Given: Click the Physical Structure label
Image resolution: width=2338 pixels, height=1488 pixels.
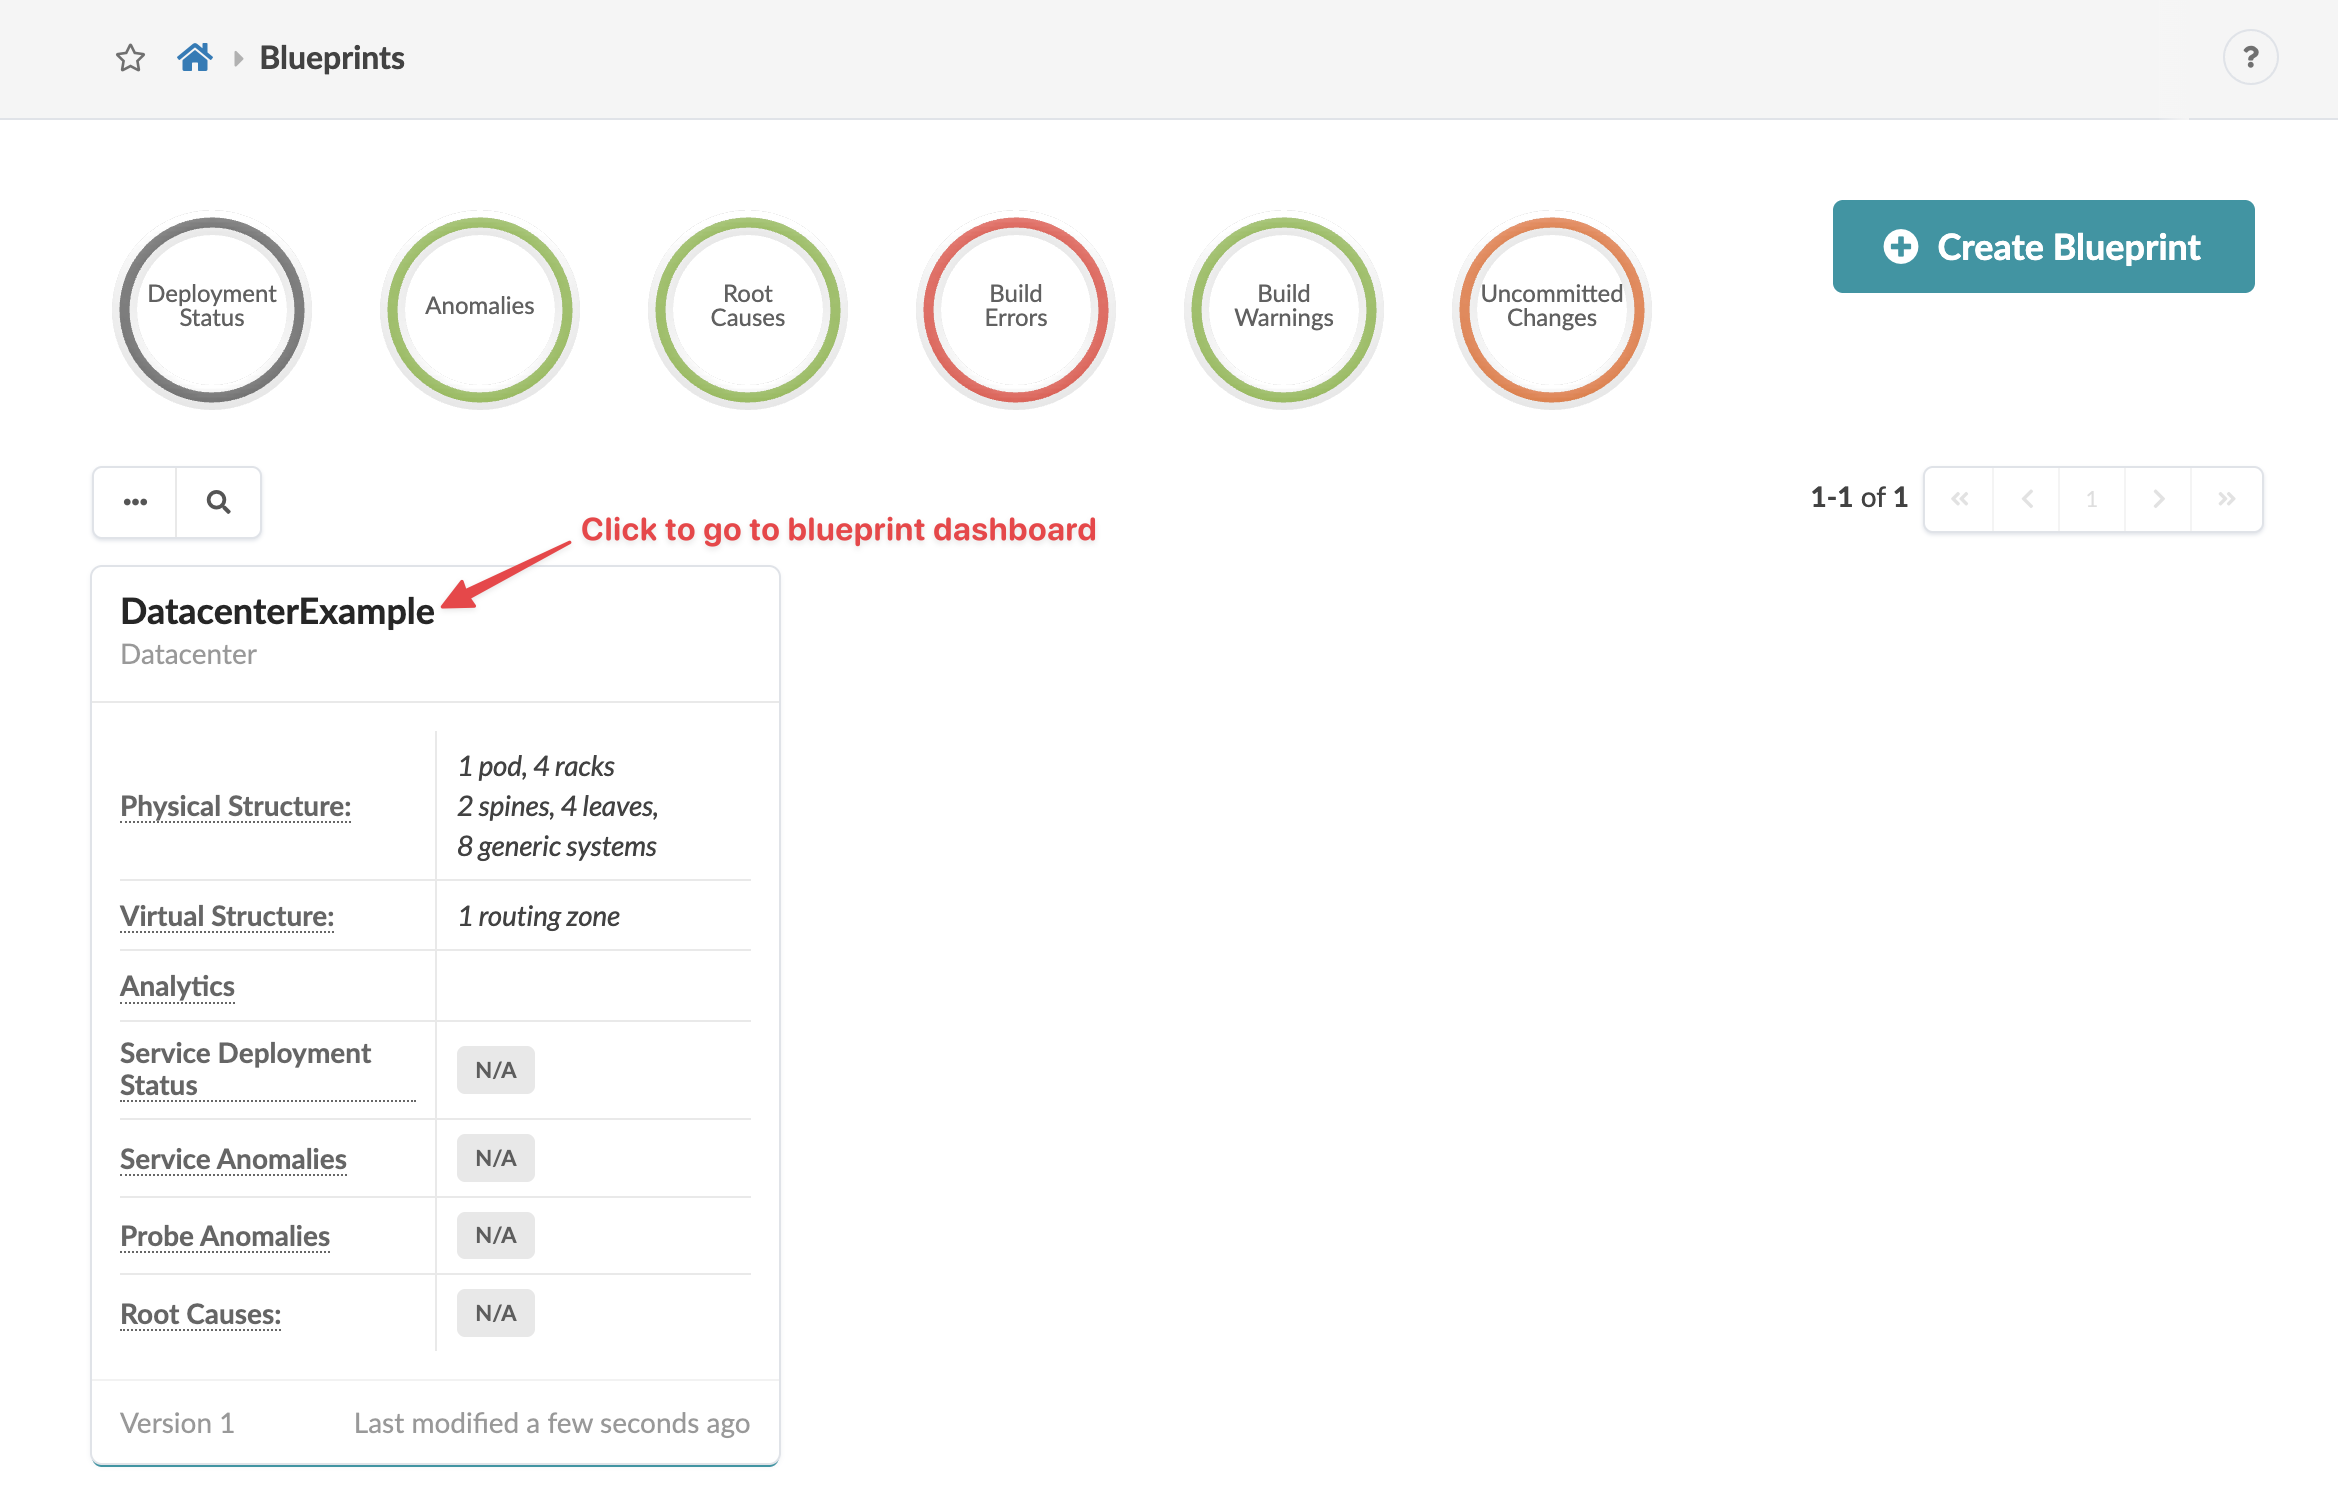Looking at the screenshot, I should (x=235, y=806).
